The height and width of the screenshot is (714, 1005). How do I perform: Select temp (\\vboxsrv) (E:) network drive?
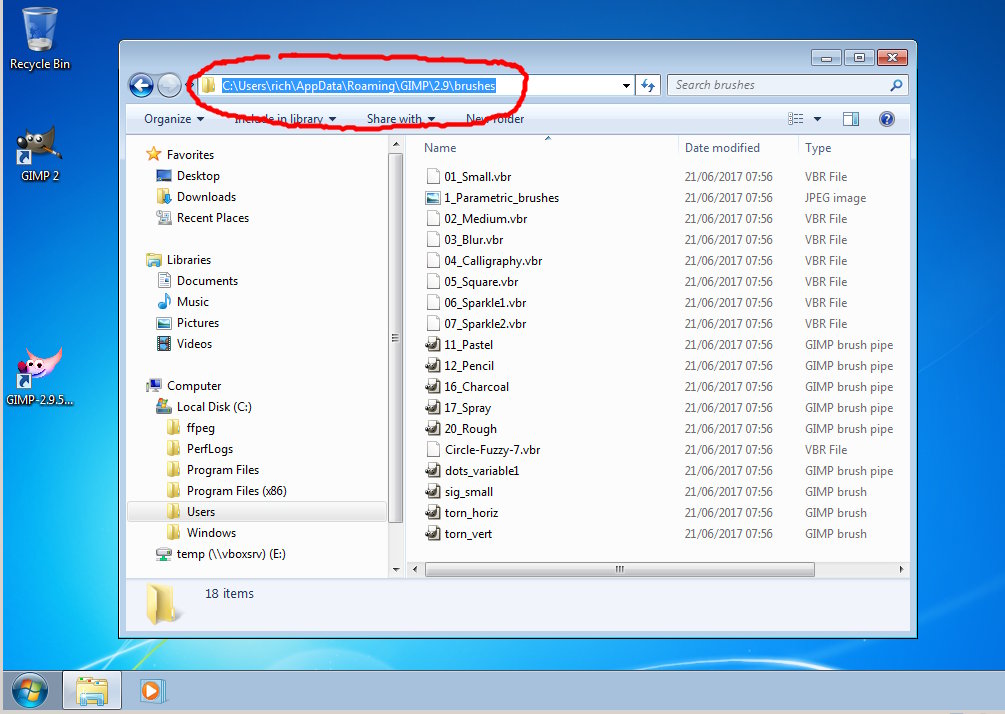tap(231, 554)
